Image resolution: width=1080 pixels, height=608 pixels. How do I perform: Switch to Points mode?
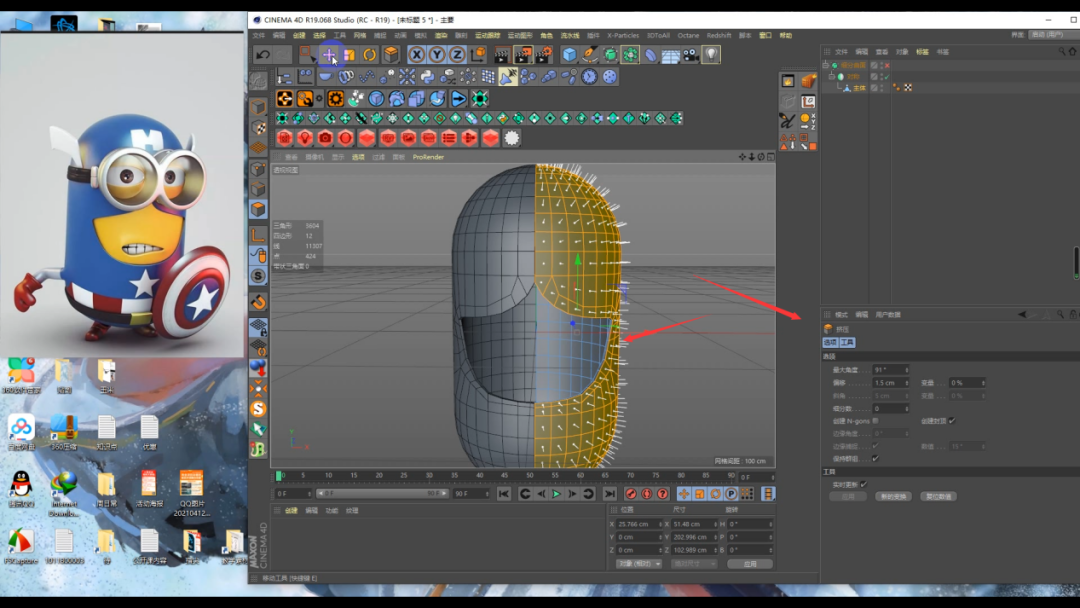tap(258, 169)
